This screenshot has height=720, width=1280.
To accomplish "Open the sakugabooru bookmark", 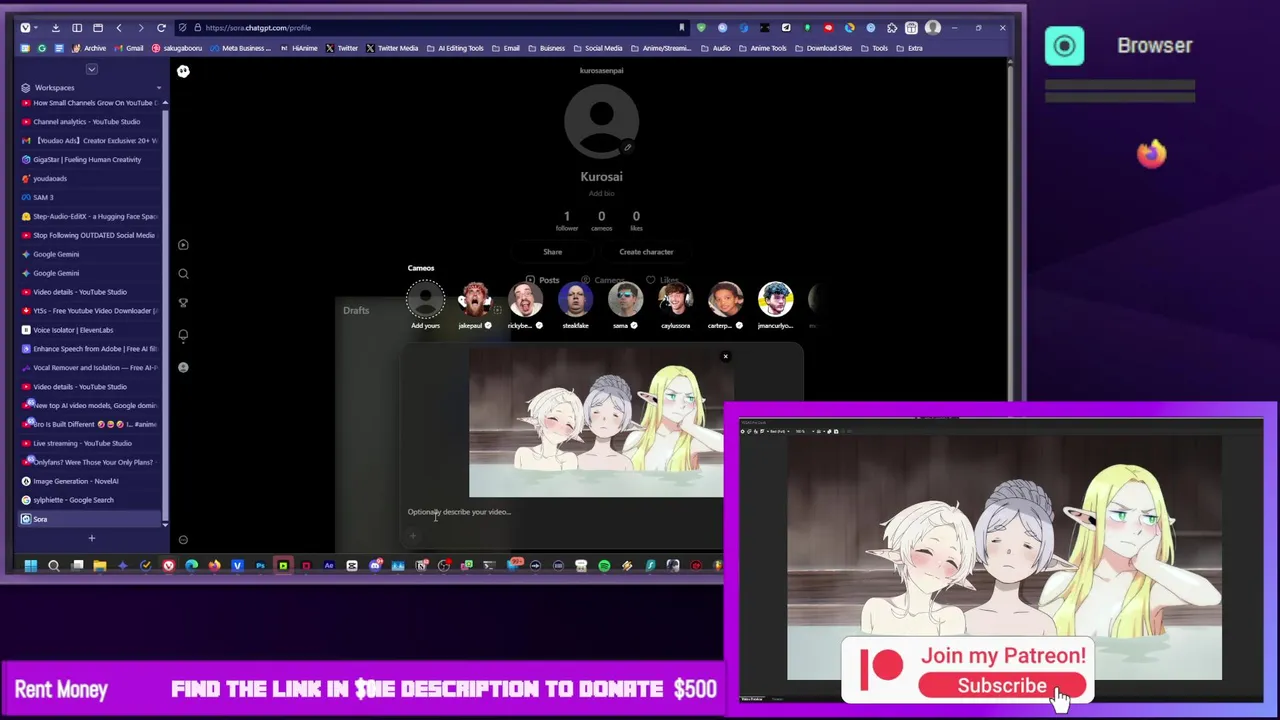I will [x=177, y=48].
